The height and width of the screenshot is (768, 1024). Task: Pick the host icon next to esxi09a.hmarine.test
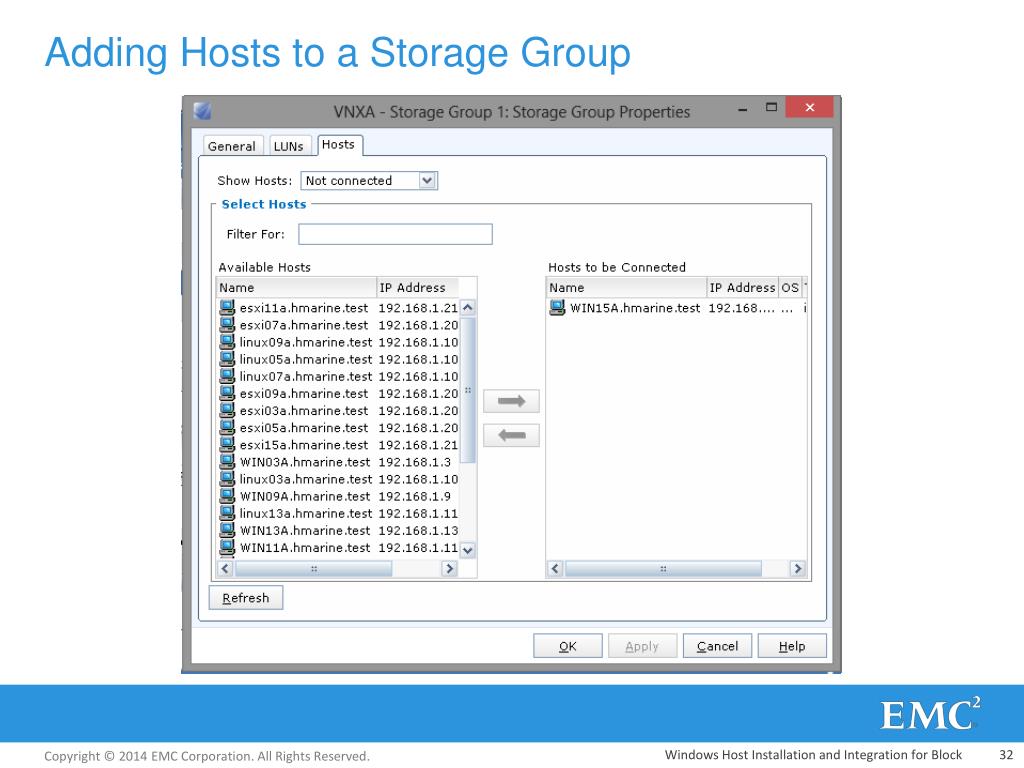[227, 393]
